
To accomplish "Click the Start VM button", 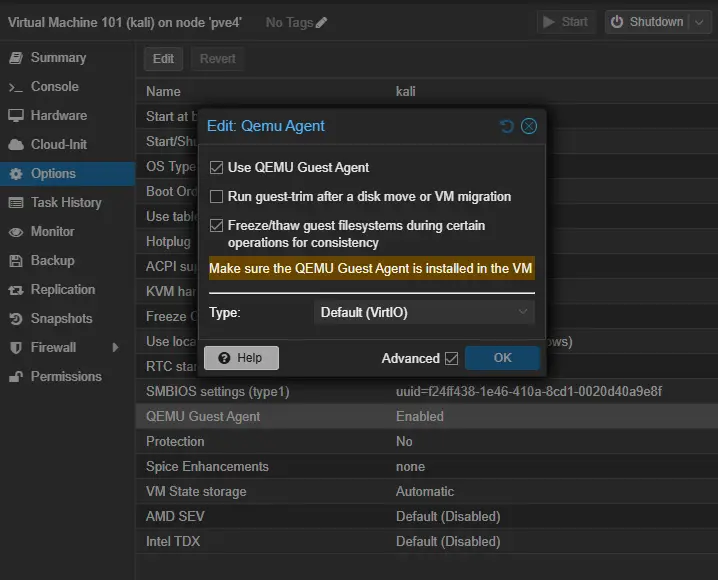I will click(566, 22).
